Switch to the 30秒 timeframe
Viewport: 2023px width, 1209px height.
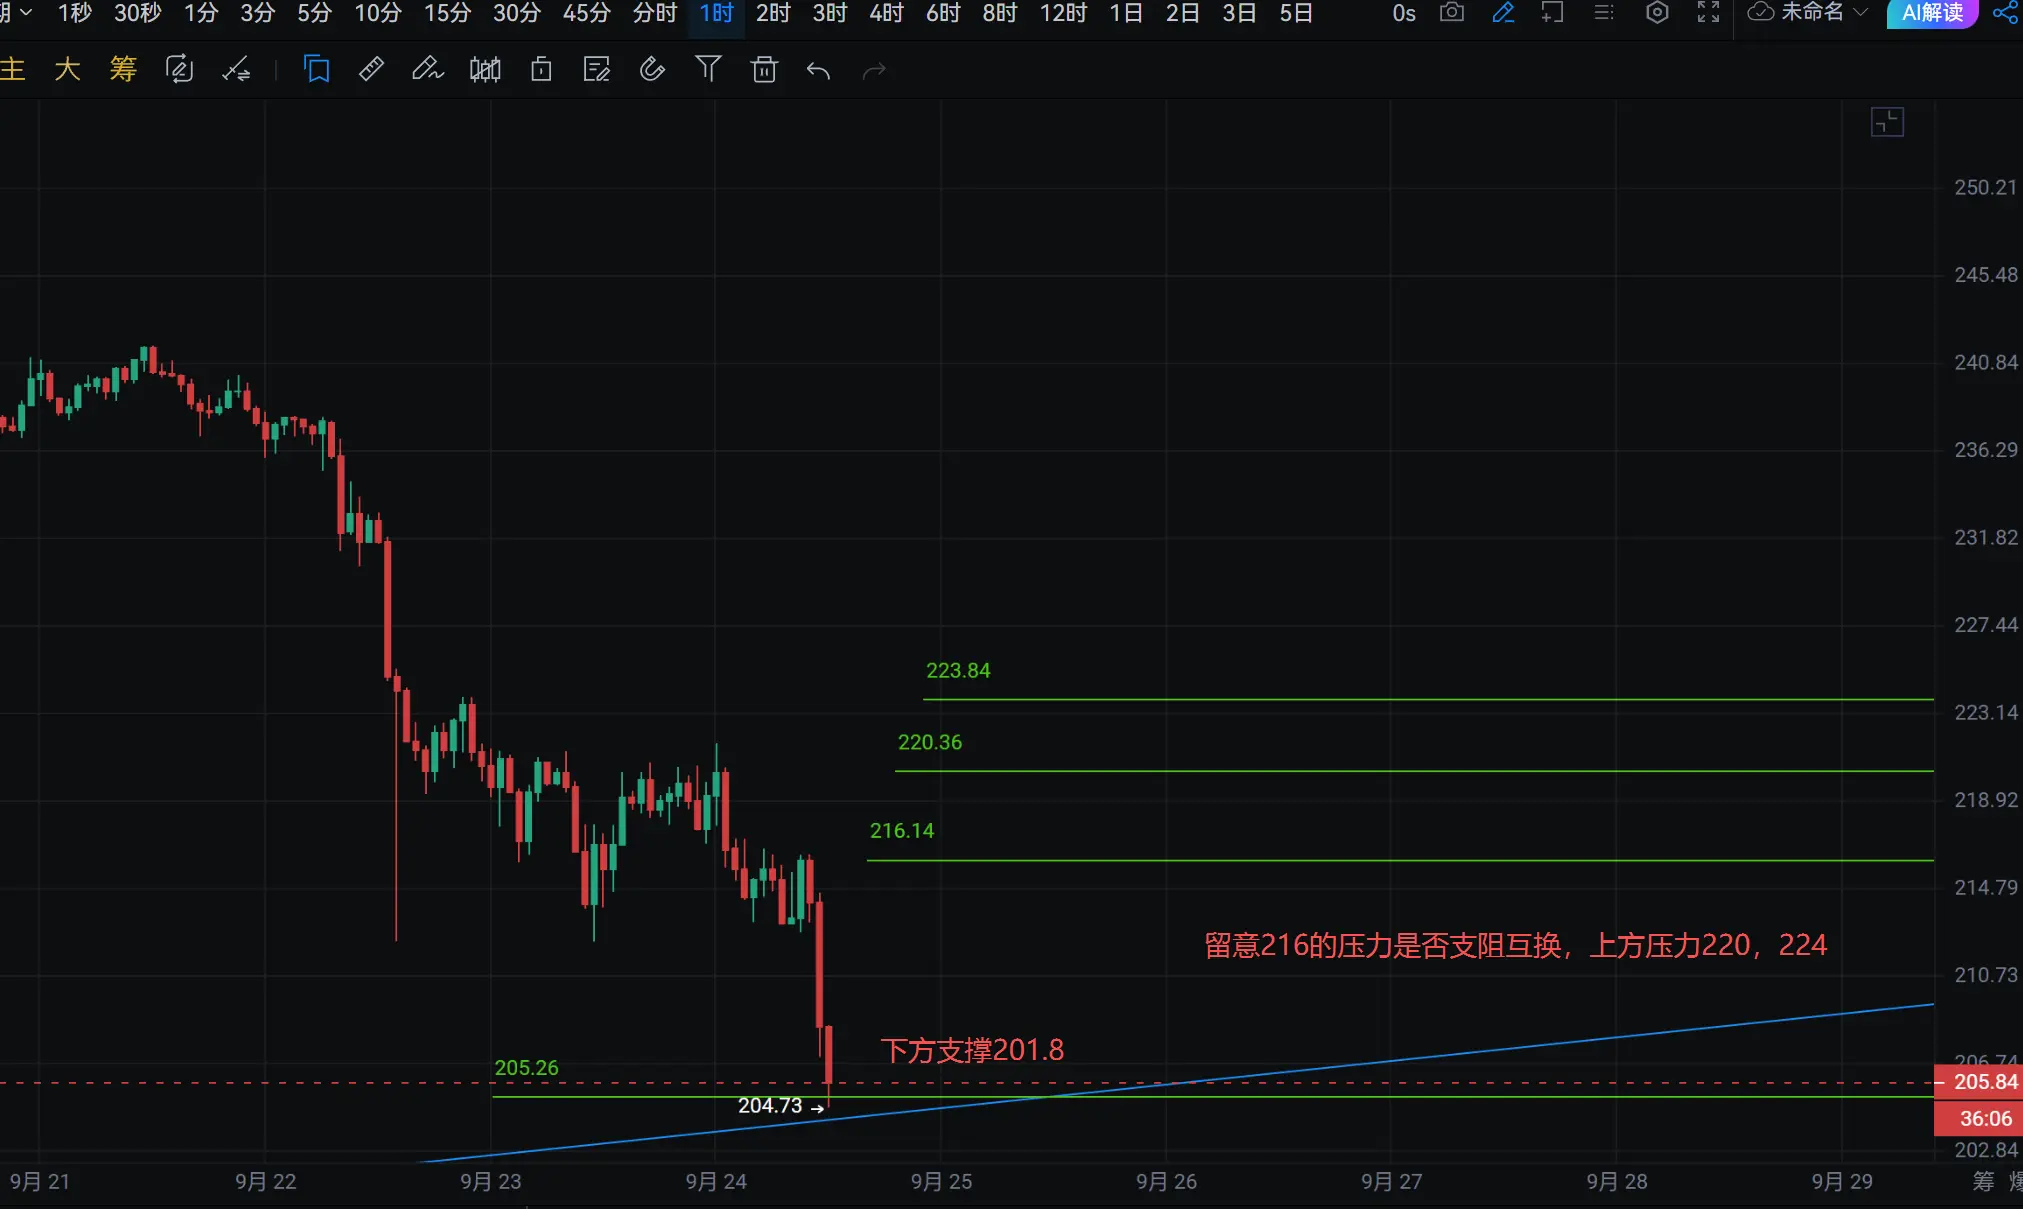coord(138,13)
